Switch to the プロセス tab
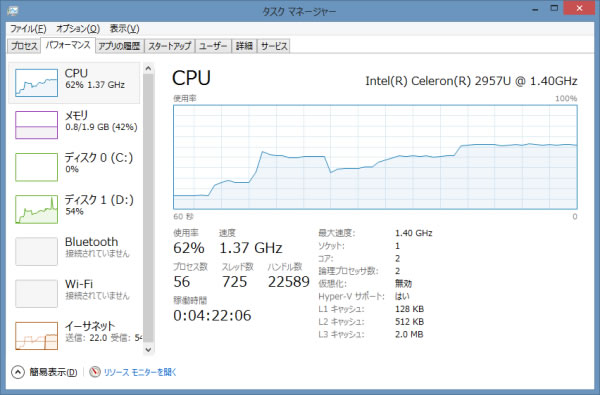 click(x=24, y=46)
